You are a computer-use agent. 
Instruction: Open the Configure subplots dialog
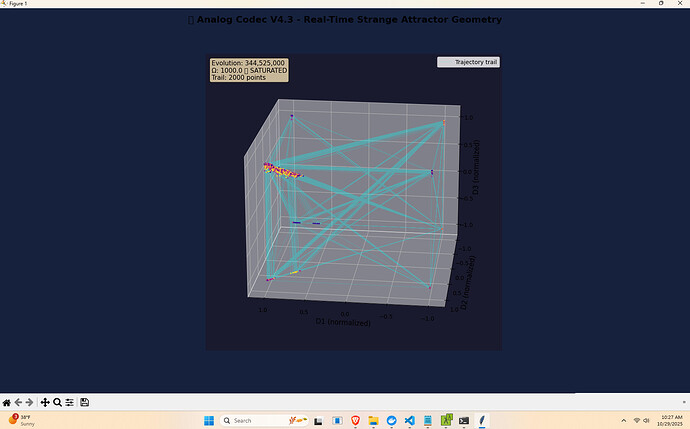(x=69, y=402)
